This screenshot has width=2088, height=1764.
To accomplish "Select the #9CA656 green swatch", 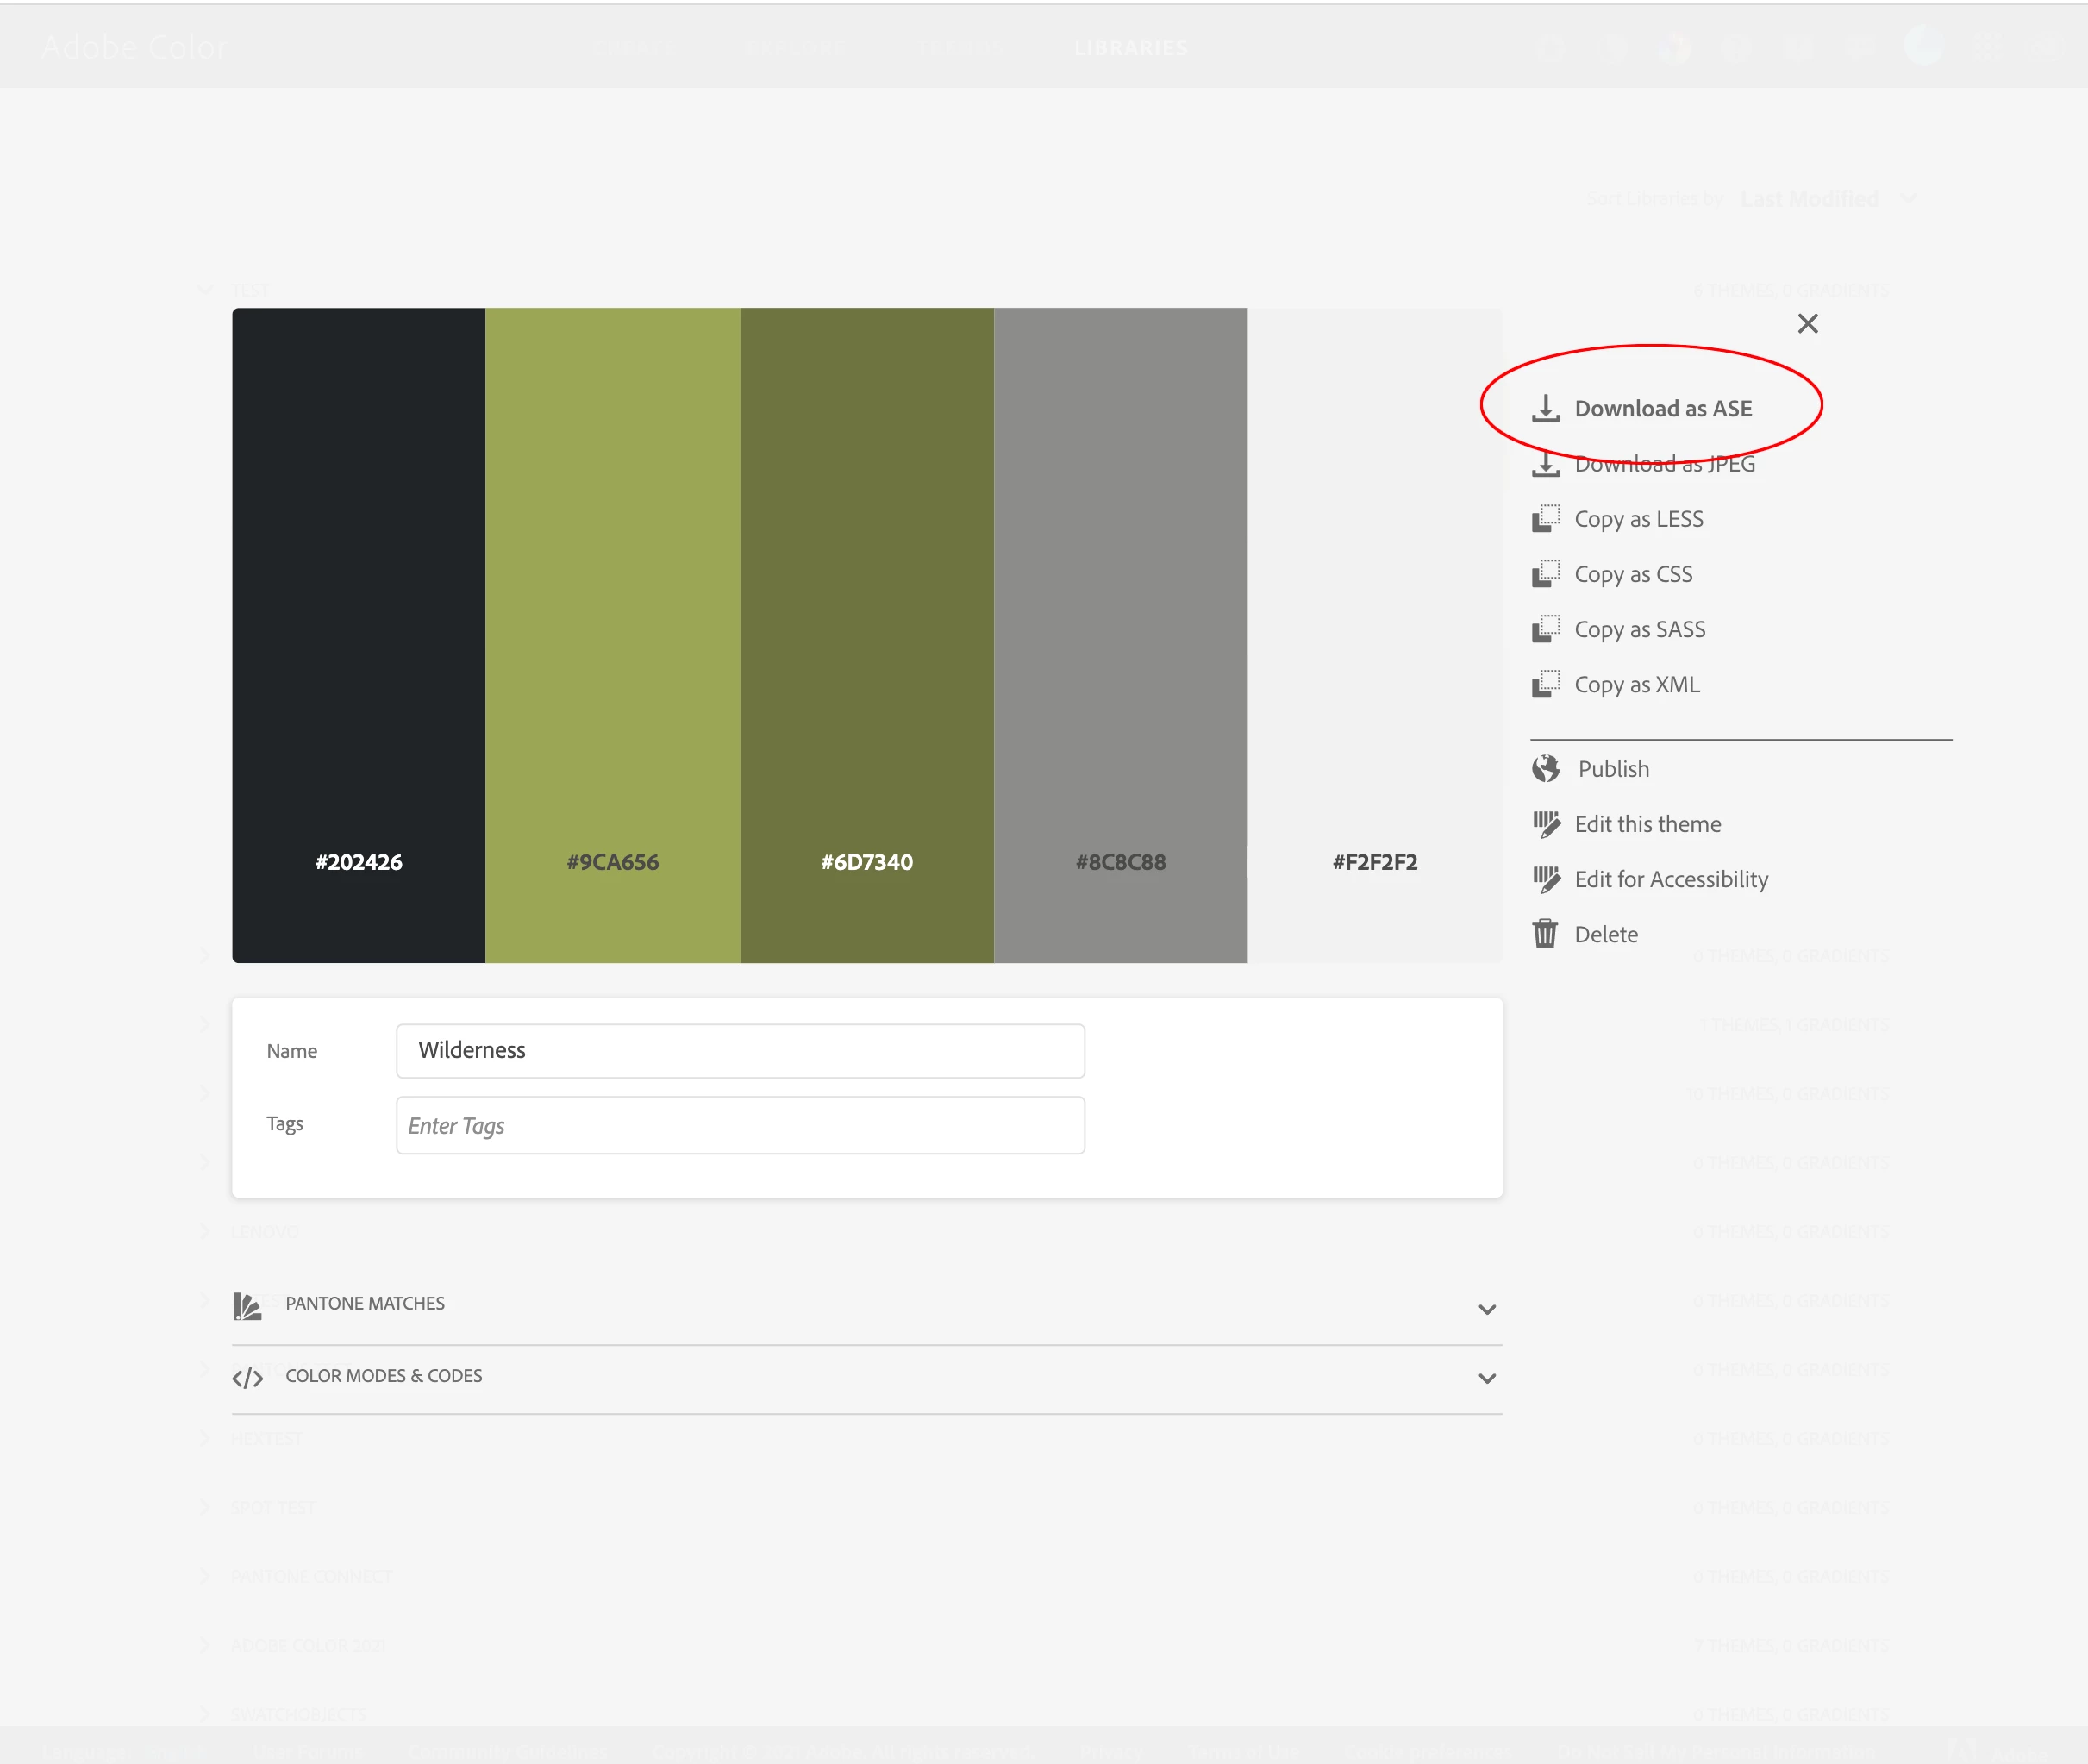I will 612,634.
